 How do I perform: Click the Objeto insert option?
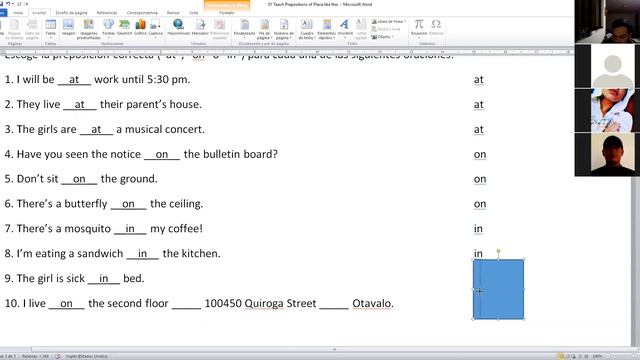click(x=381, y=37)
